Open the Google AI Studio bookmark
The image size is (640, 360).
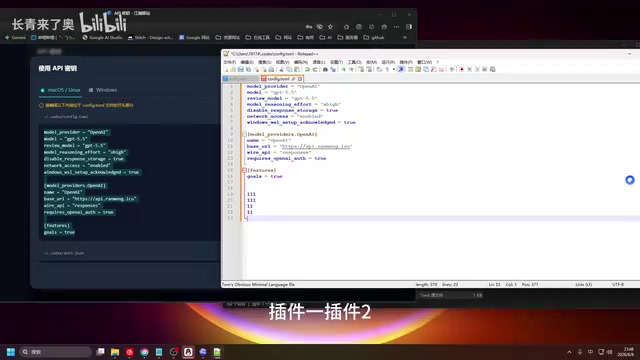(x=102, y=38)
